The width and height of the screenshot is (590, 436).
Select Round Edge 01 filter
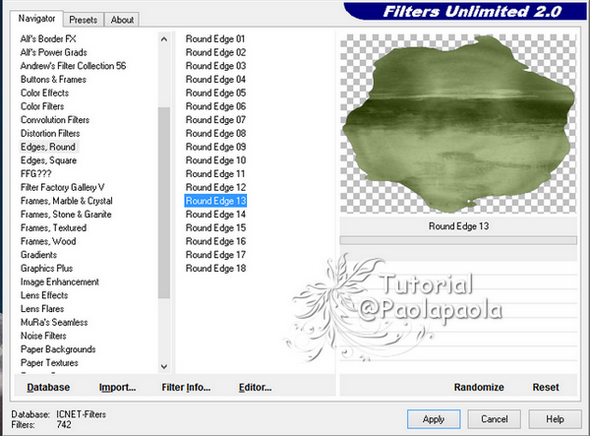215,39
